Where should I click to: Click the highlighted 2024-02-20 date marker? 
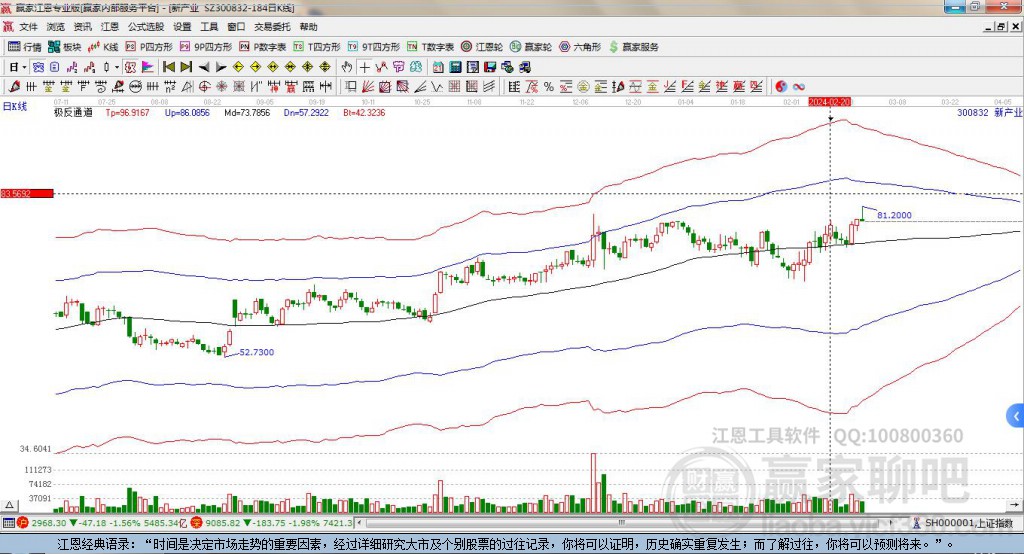point(830,102)
